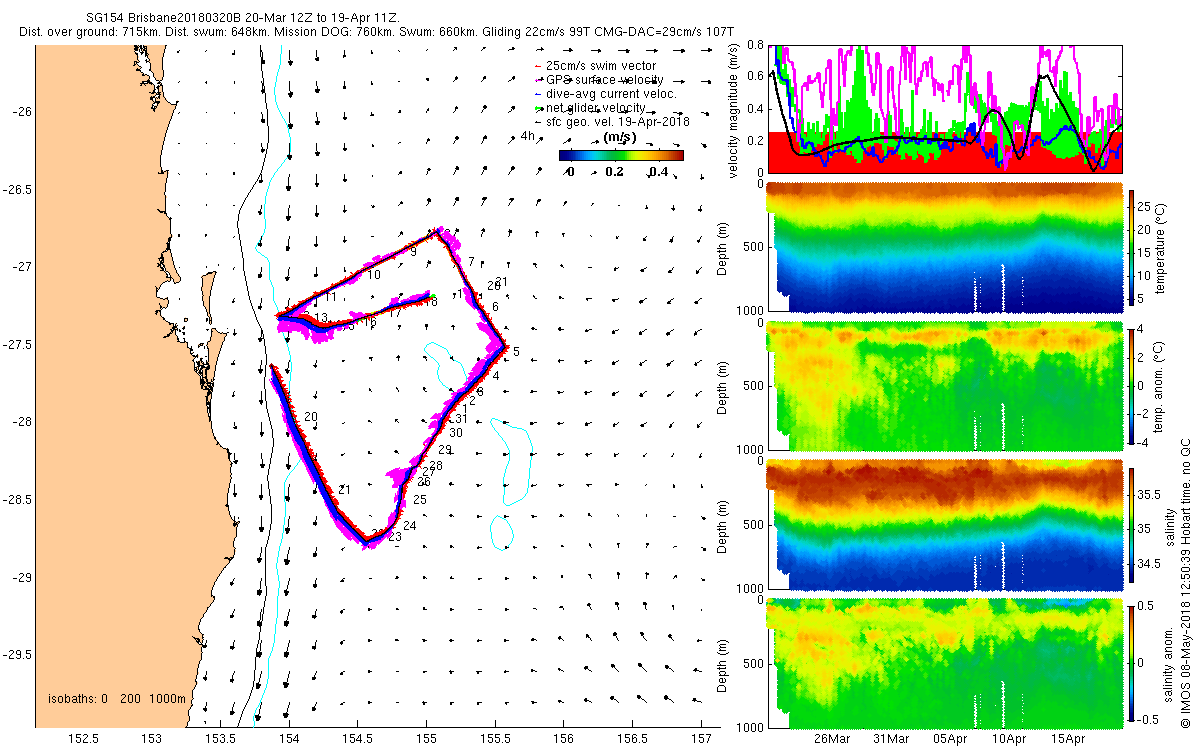
Task: Click the '25' tick on the temperature colorbar
Action: 1146,206
